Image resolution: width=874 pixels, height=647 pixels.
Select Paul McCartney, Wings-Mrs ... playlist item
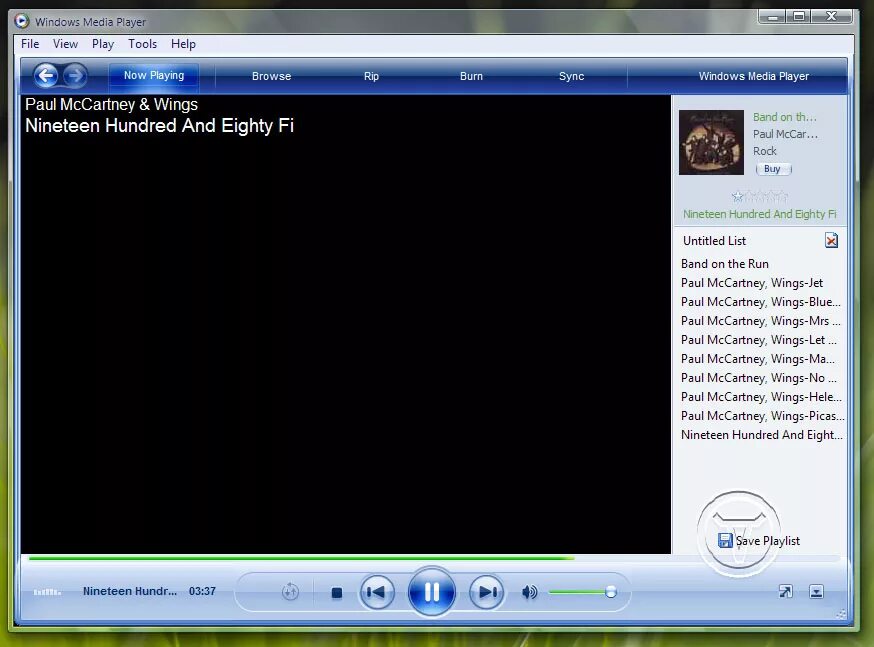tap(760, 320)
